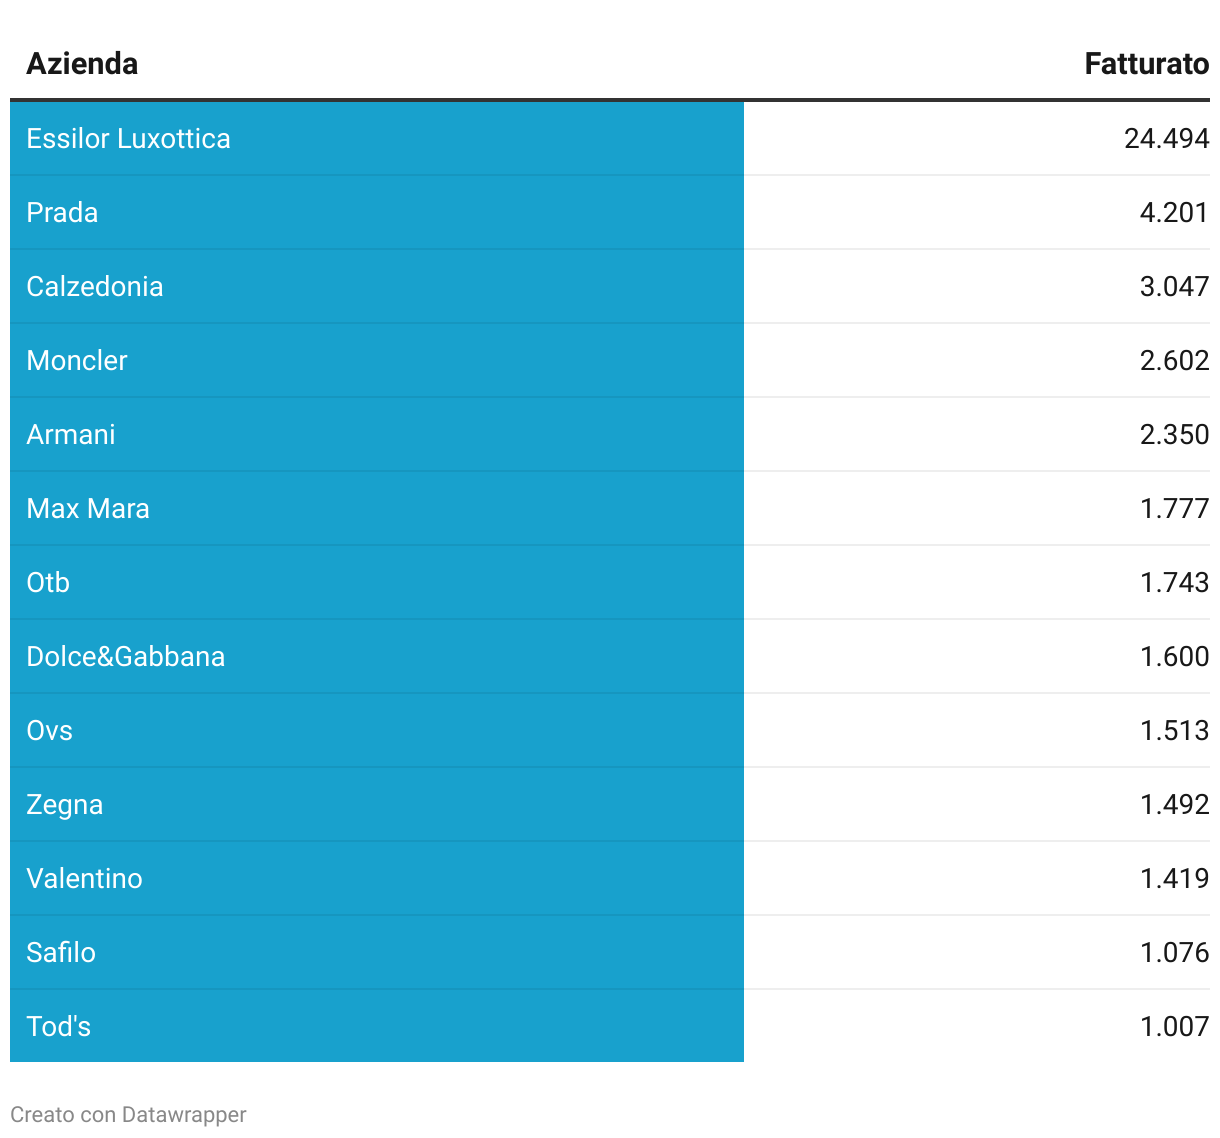The height and width of the screenshot is (1138, 1220).
Task: Select the Otb company name
Action: pyautogui.click(x=48, y=583)
